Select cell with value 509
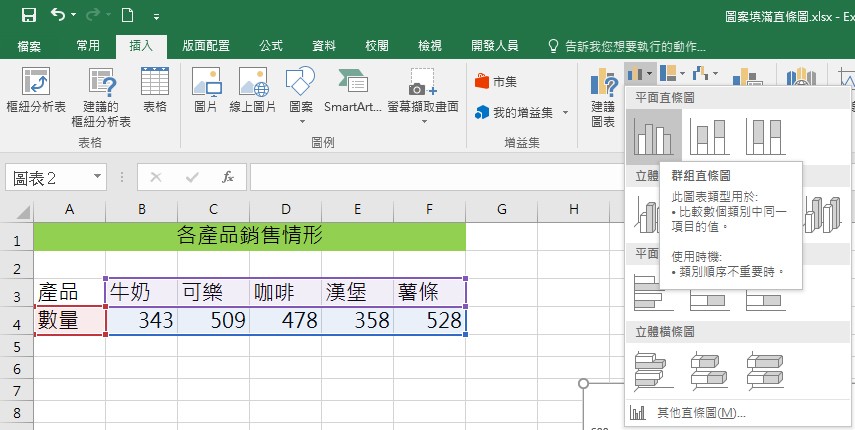 pos(214,321)
